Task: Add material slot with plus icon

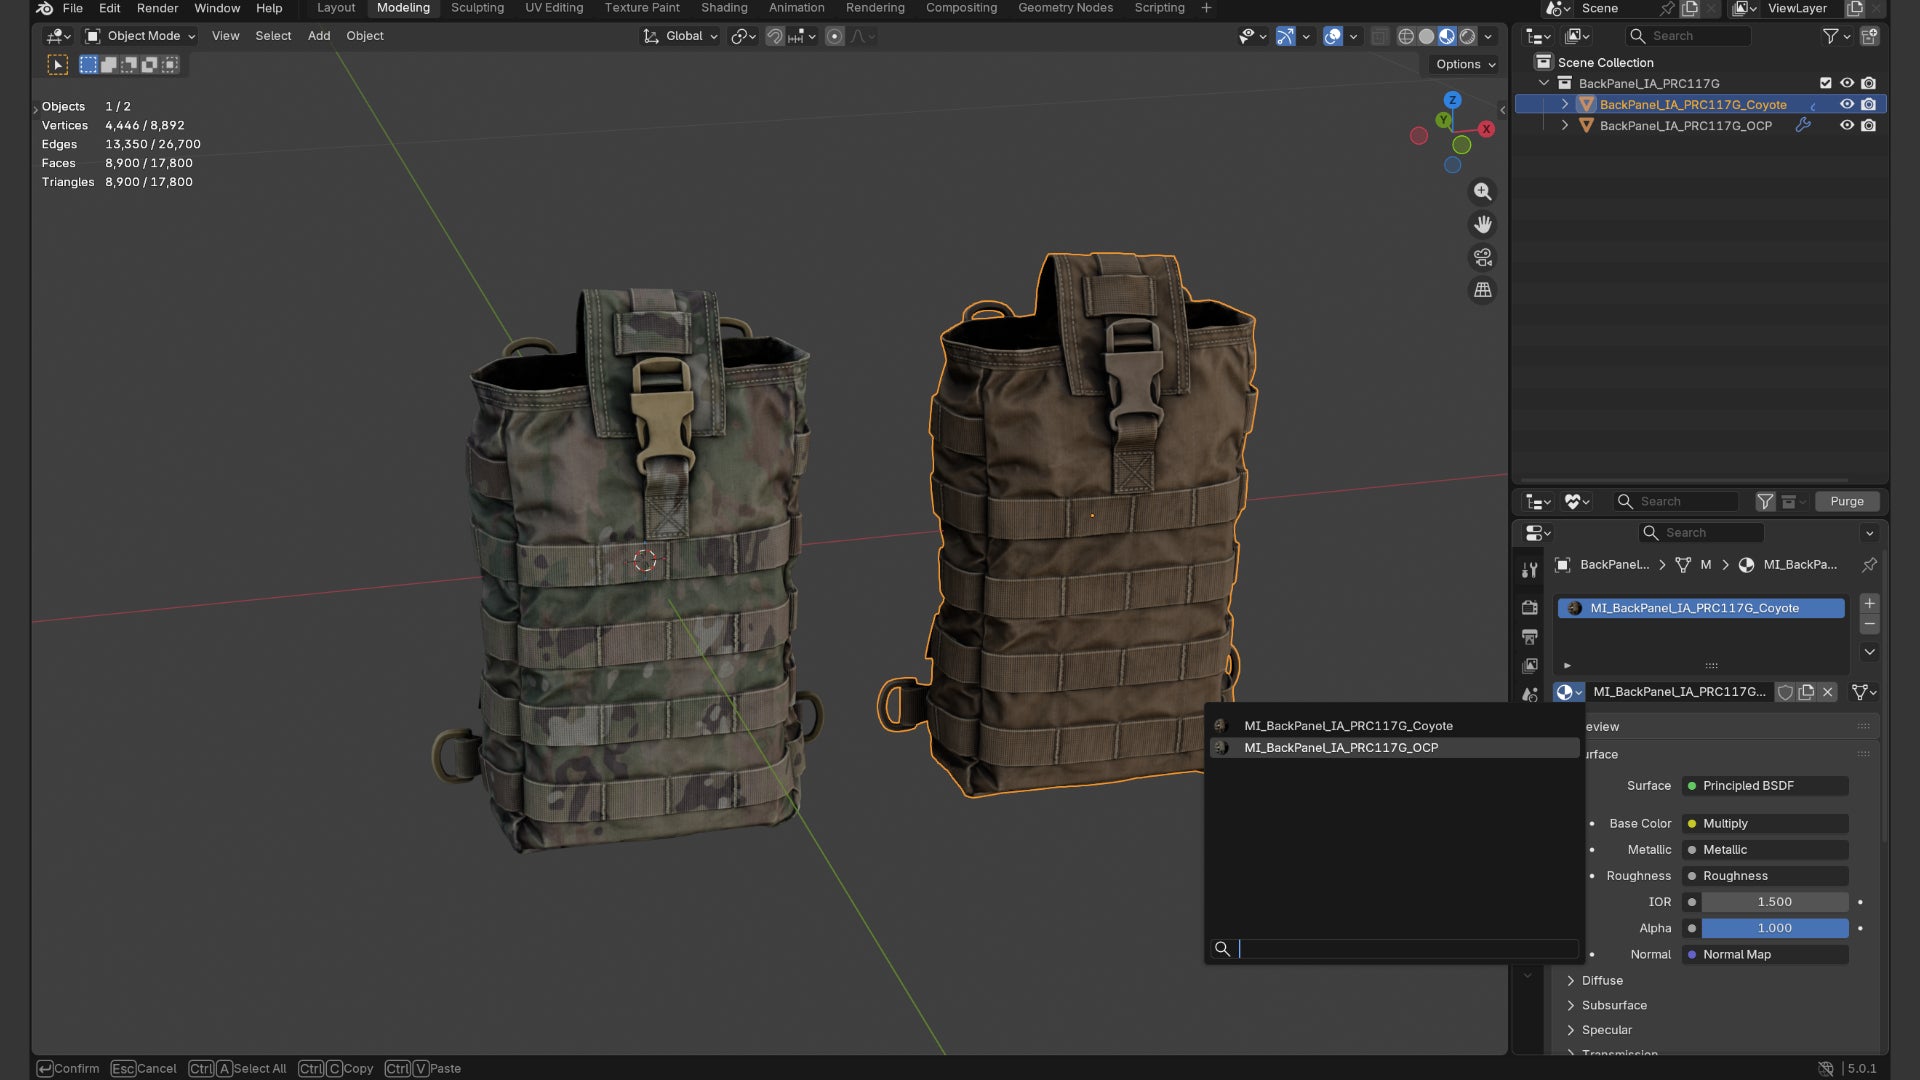Action: tap(1869, 603)
